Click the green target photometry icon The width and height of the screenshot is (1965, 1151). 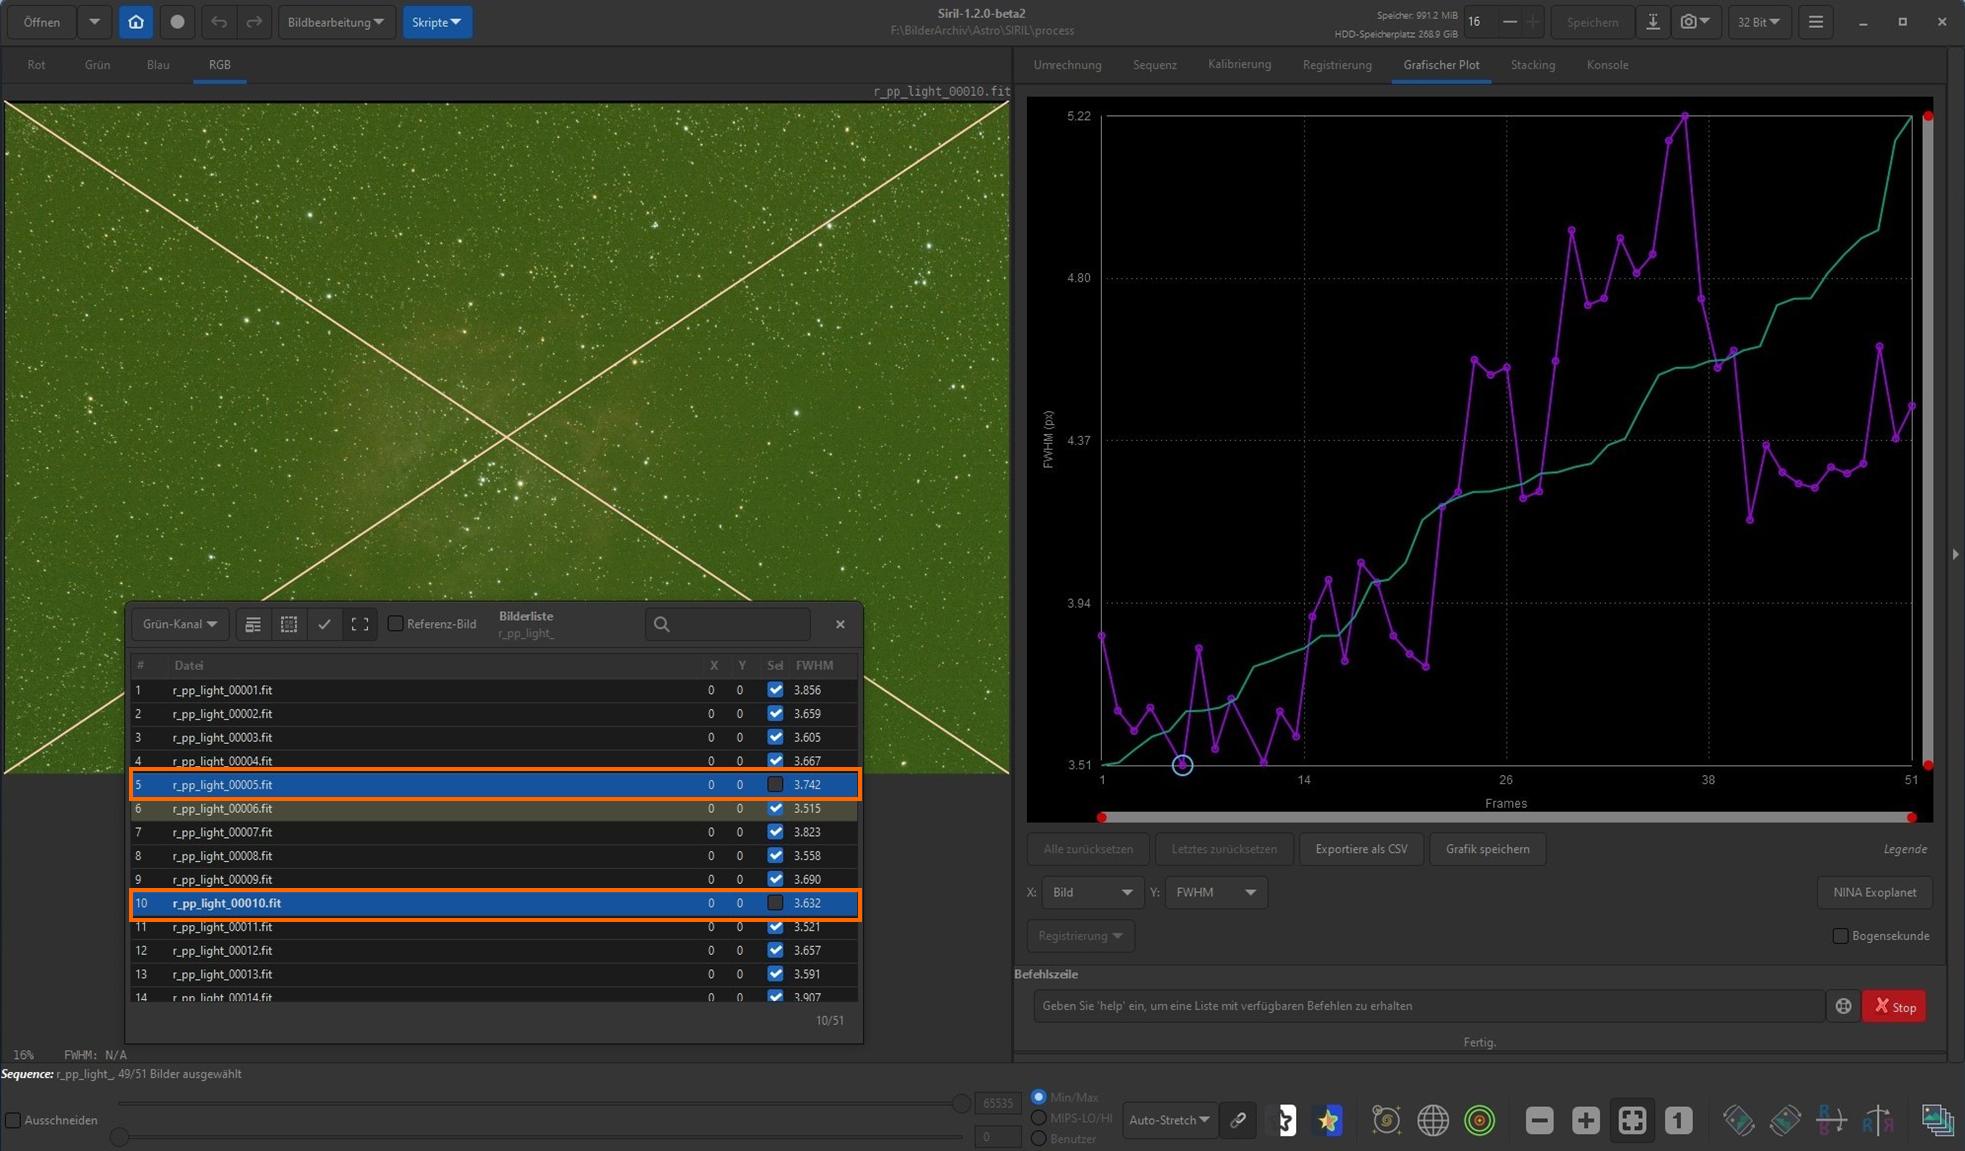(x=1479, y=1120)
